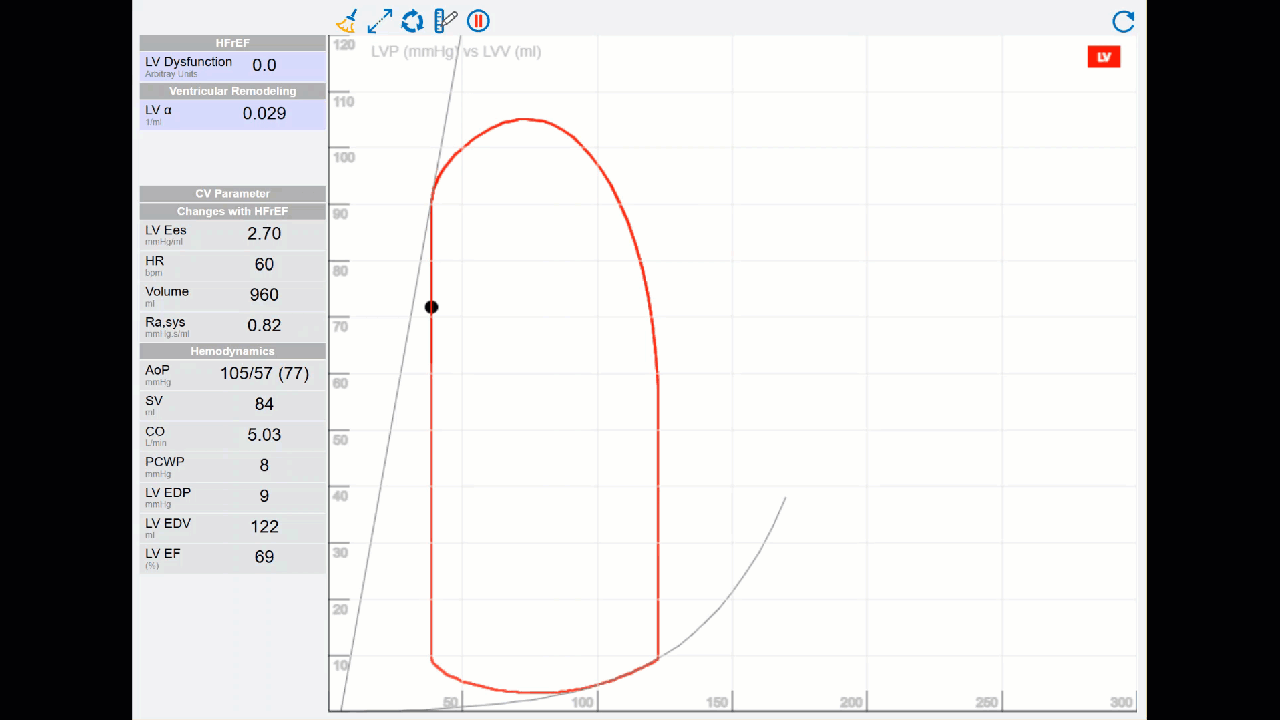Click the AoP reading 105/57 (77)
Screen dimensions: 1280x720
point(264,374)
